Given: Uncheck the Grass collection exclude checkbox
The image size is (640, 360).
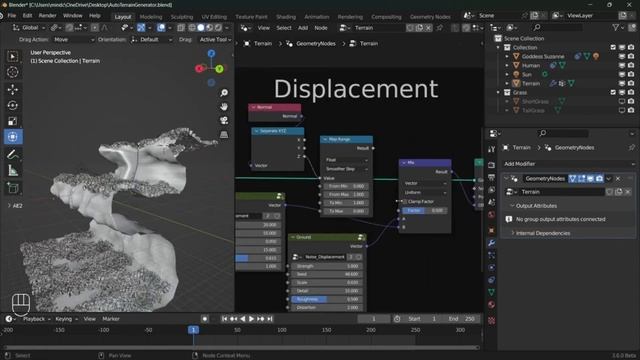Looking at the screenshot, I should 613,92.
